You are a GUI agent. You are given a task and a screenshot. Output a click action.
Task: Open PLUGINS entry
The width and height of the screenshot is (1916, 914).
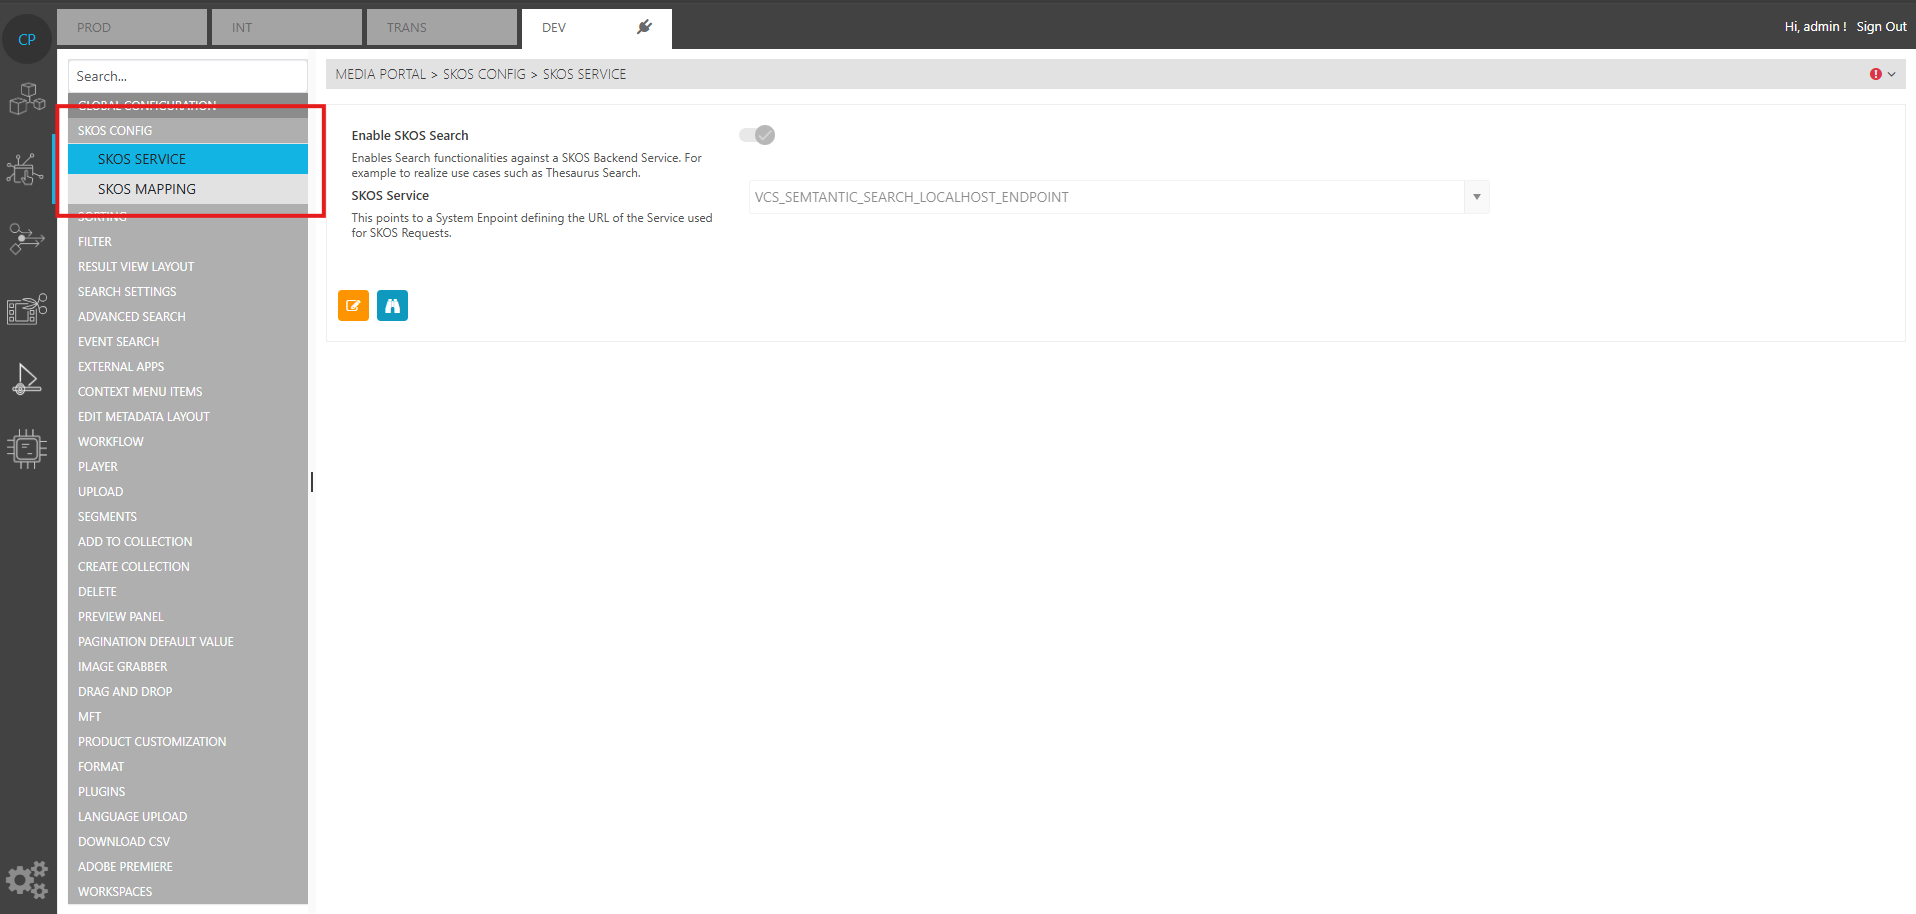tap(188, 792)
